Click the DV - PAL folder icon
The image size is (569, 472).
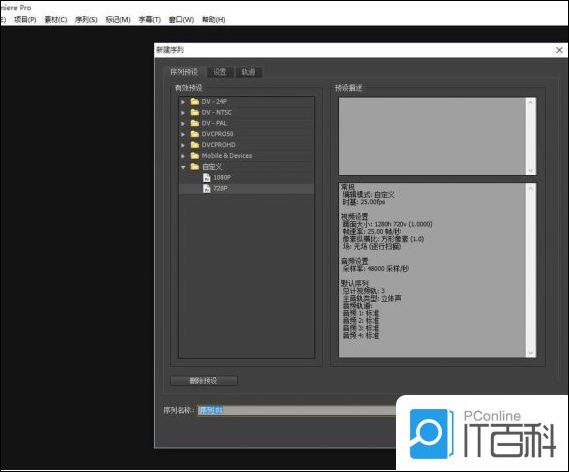[195, 123]
